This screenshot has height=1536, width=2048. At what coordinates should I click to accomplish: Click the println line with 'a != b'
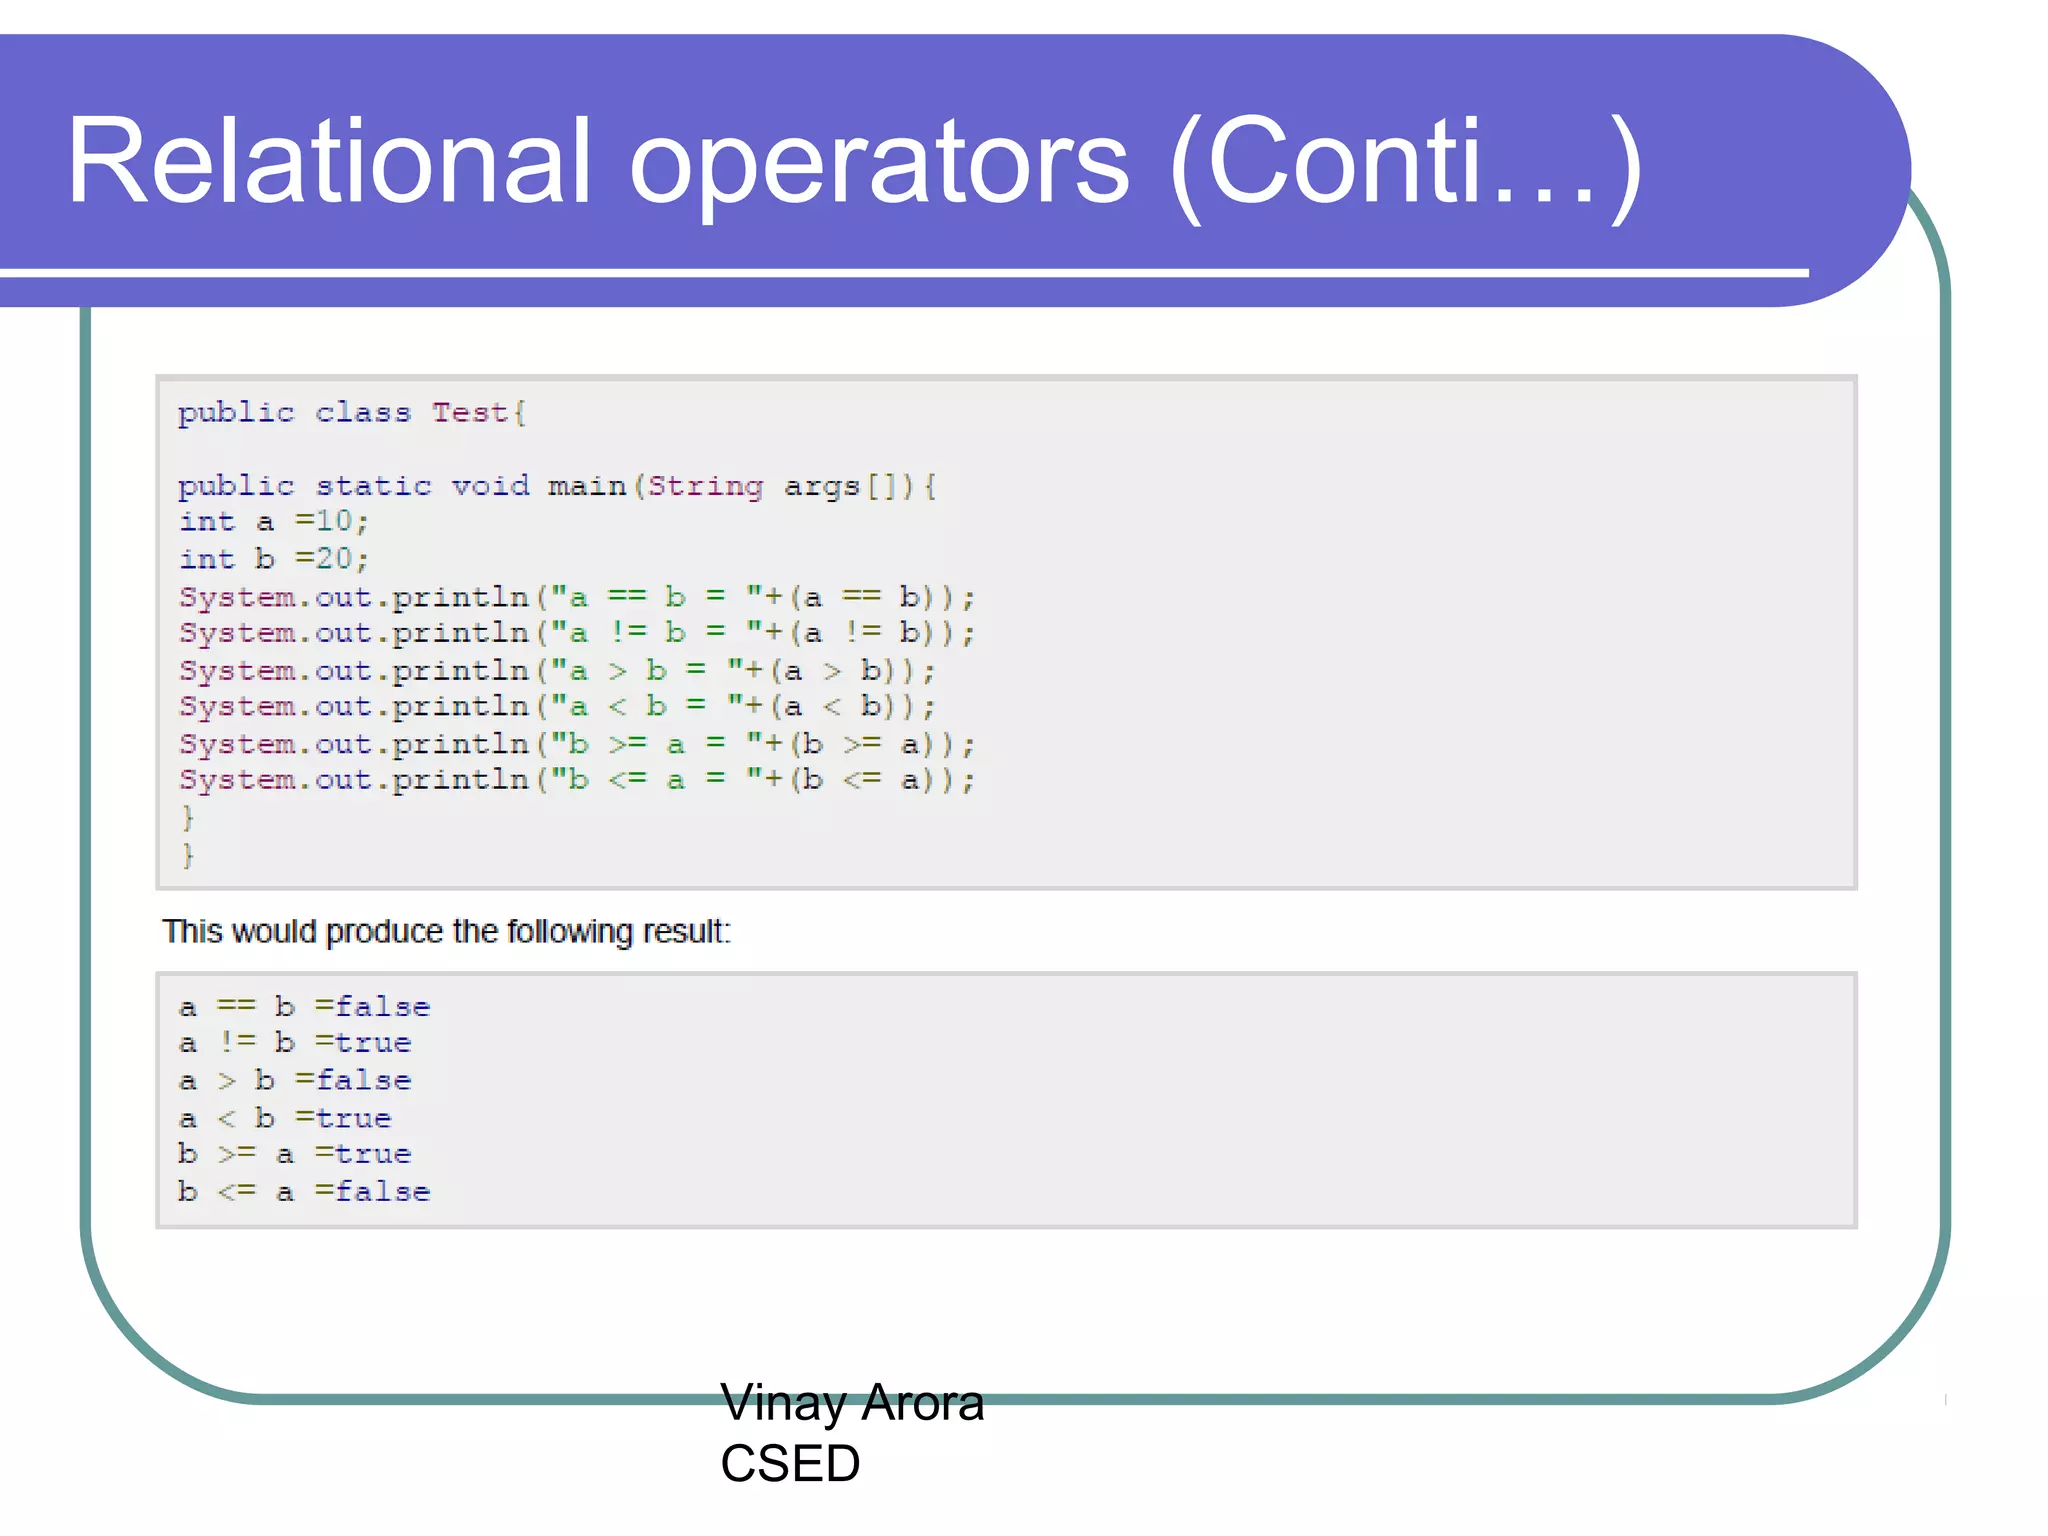coord(576,633)
